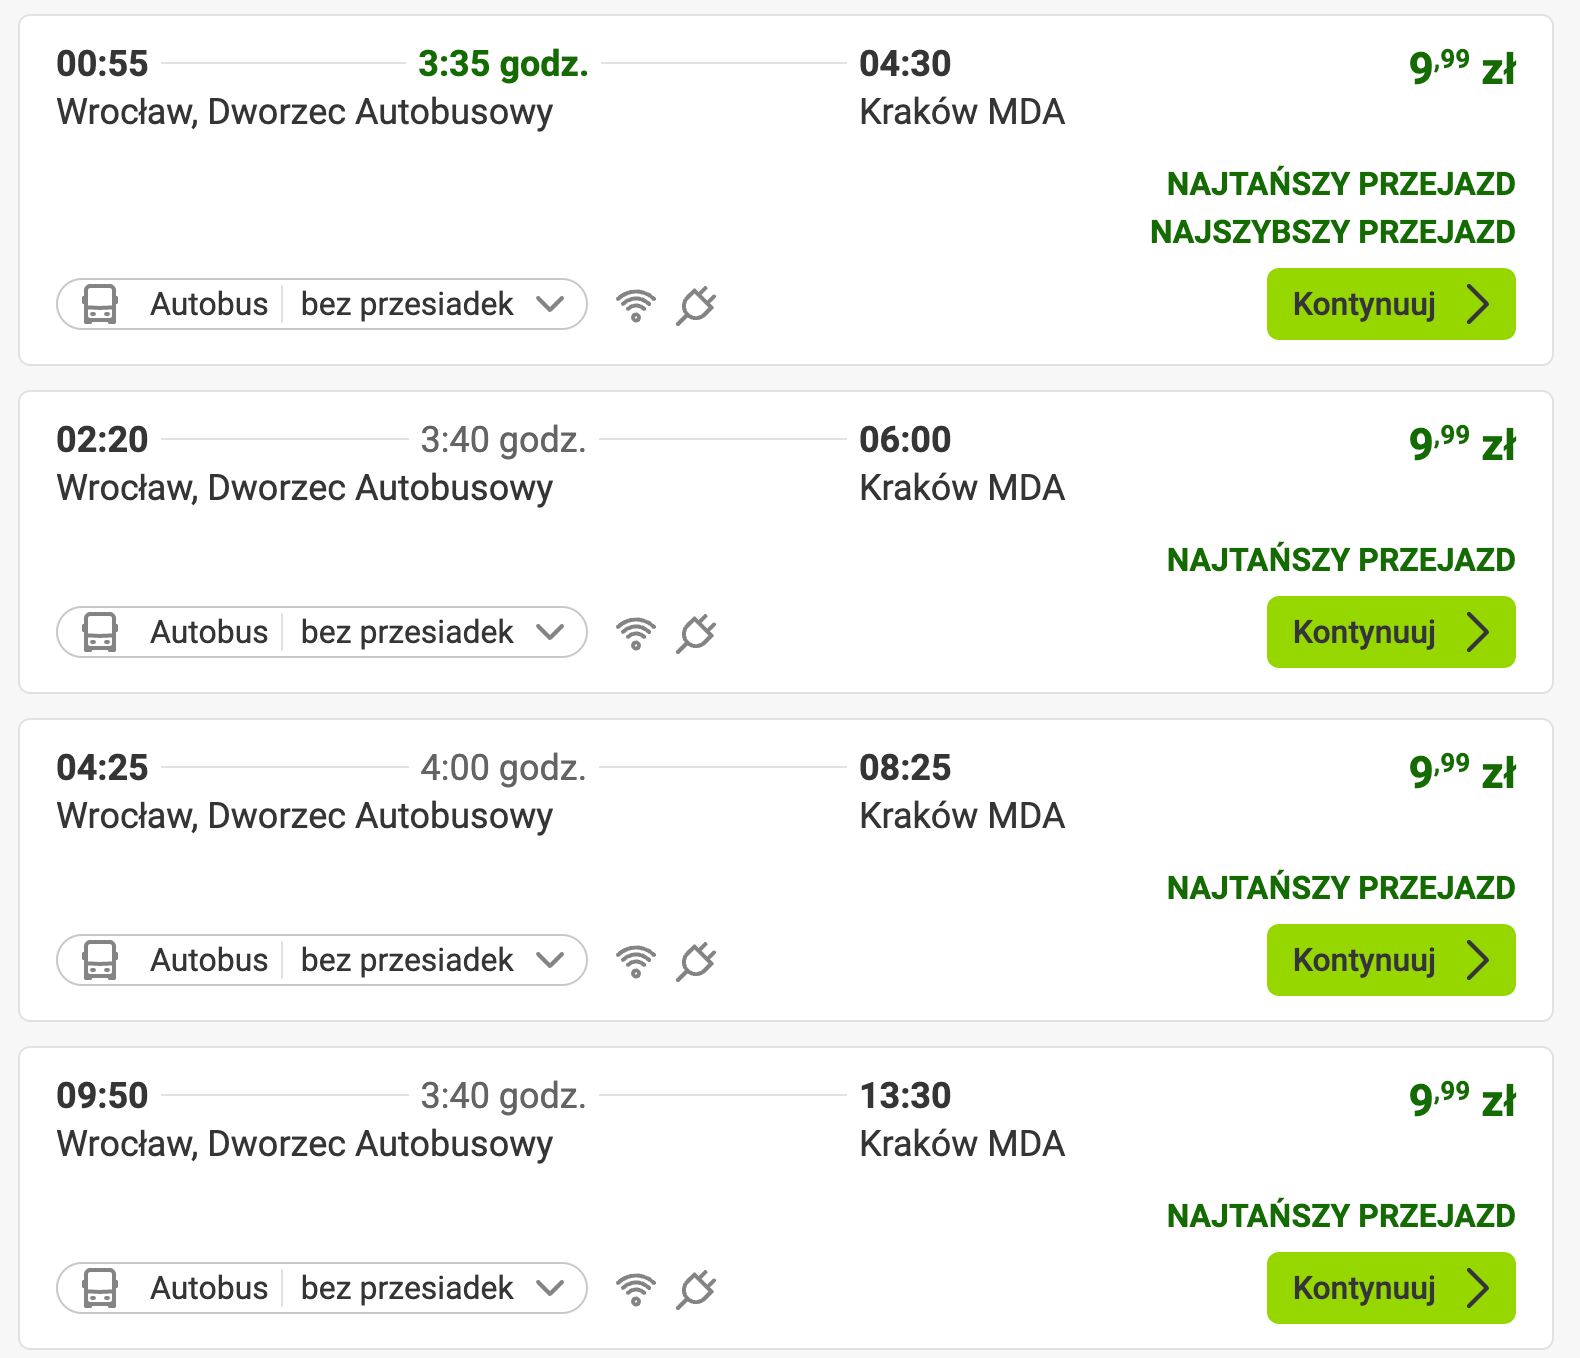
Task: Click the Wi-Fi icon on the 02:20 trip
Action: [636, 633]
